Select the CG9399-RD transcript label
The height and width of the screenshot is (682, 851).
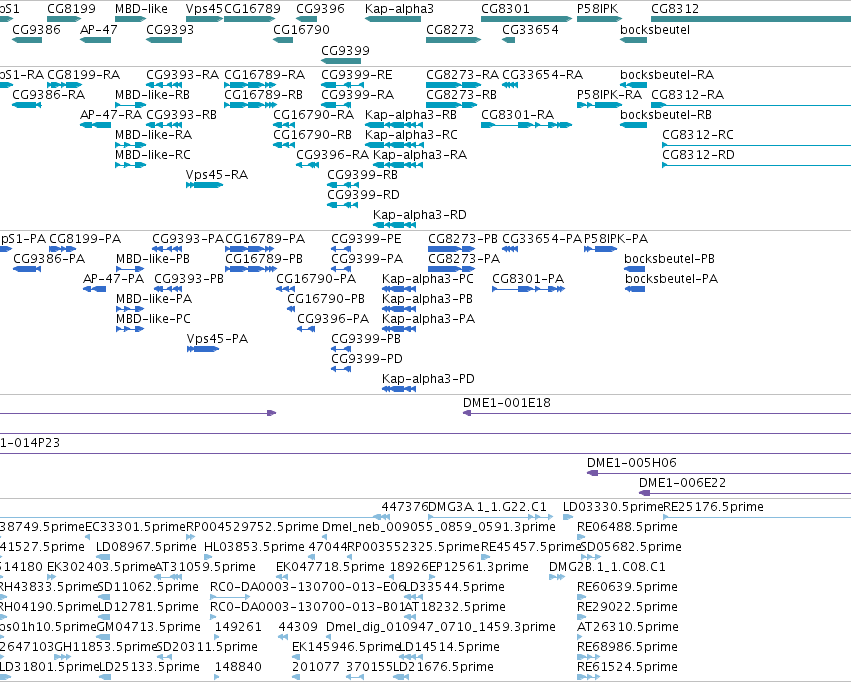(363, 194)
